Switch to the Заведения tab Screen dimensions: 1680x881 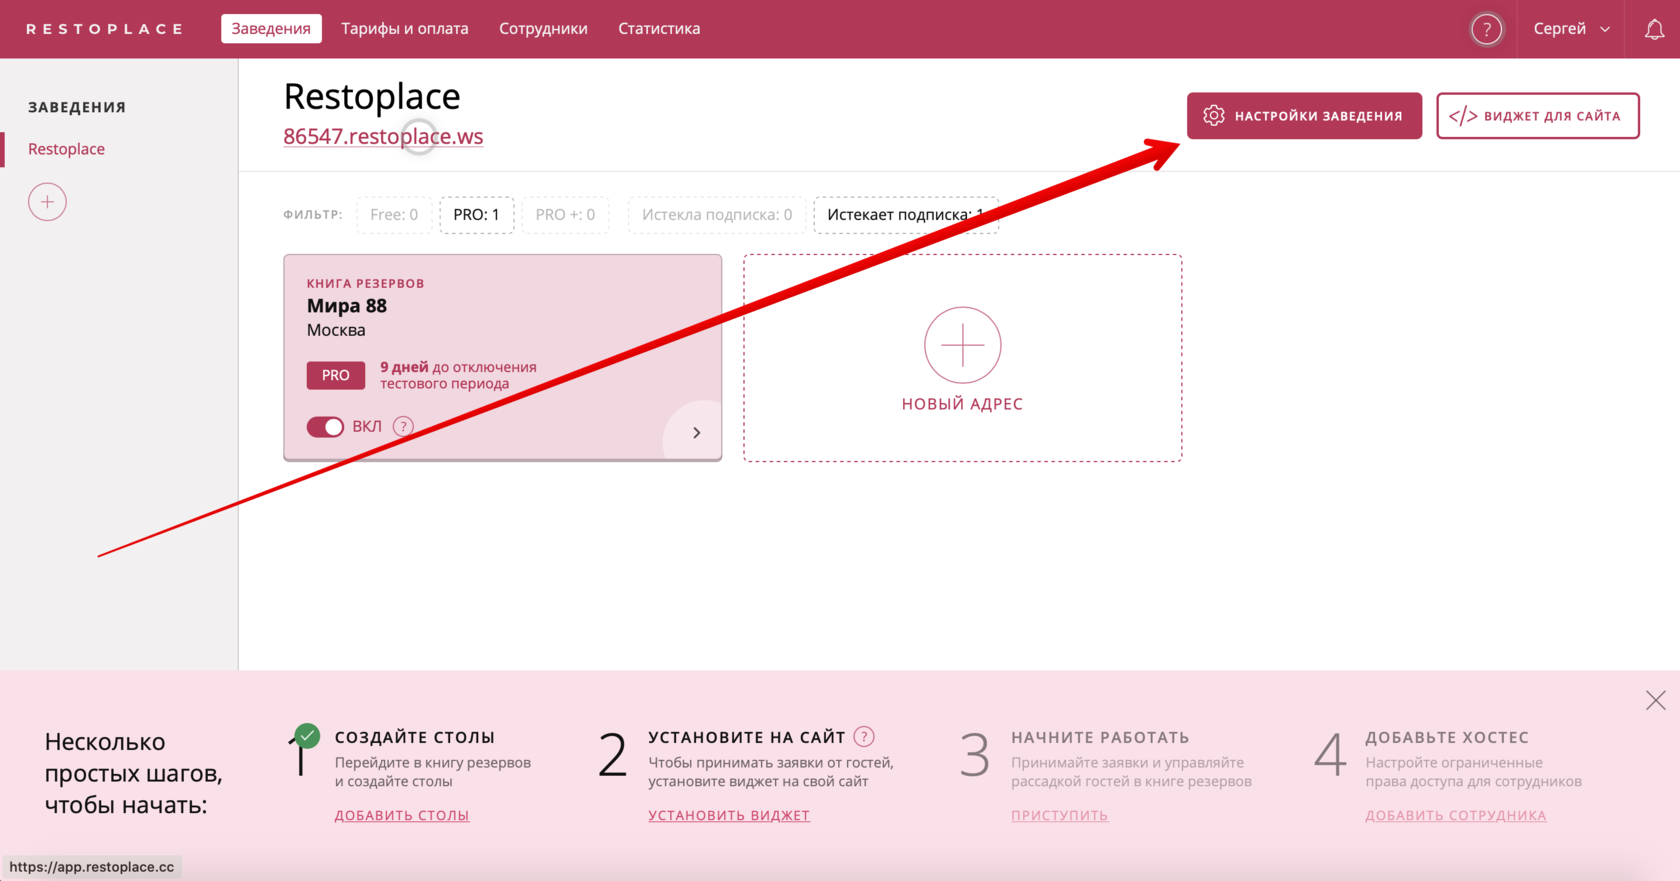pos(271,29)
